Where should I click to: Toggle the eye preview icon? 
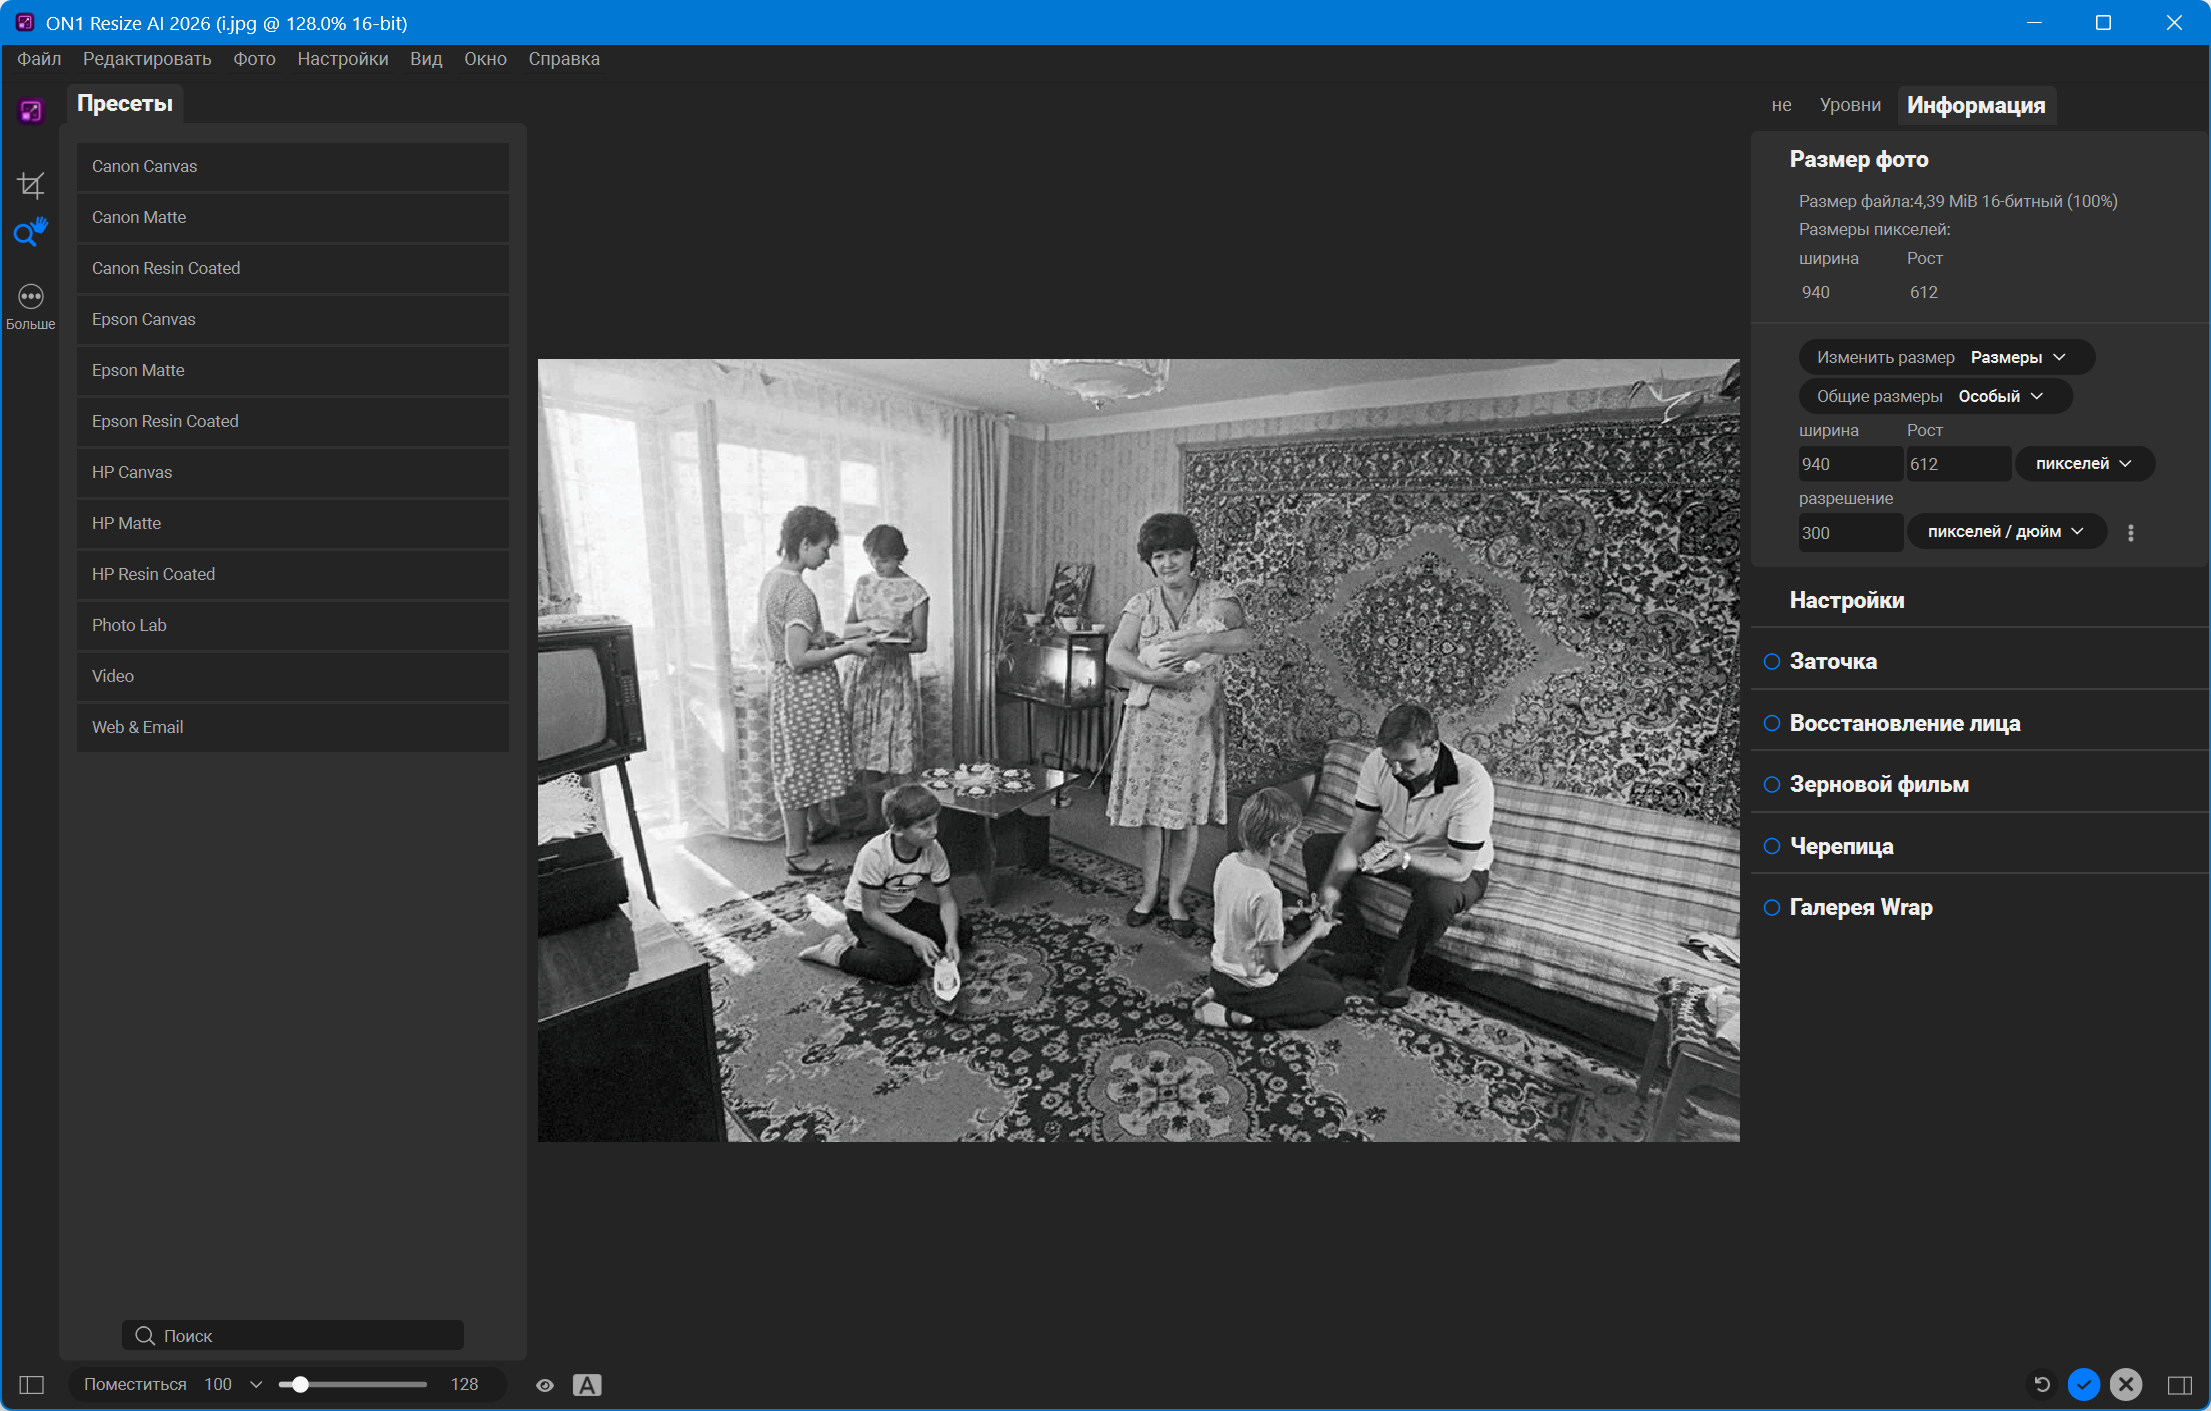[x=545, y=1385]
